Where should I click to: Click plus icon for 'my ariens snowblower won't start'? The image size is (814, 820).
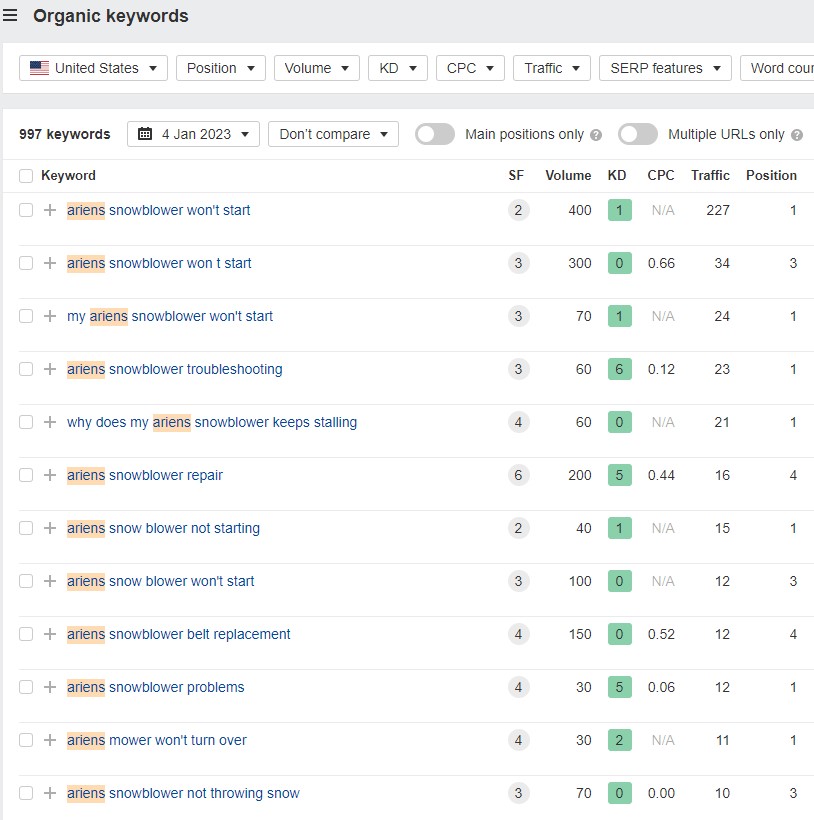[50, 316]
